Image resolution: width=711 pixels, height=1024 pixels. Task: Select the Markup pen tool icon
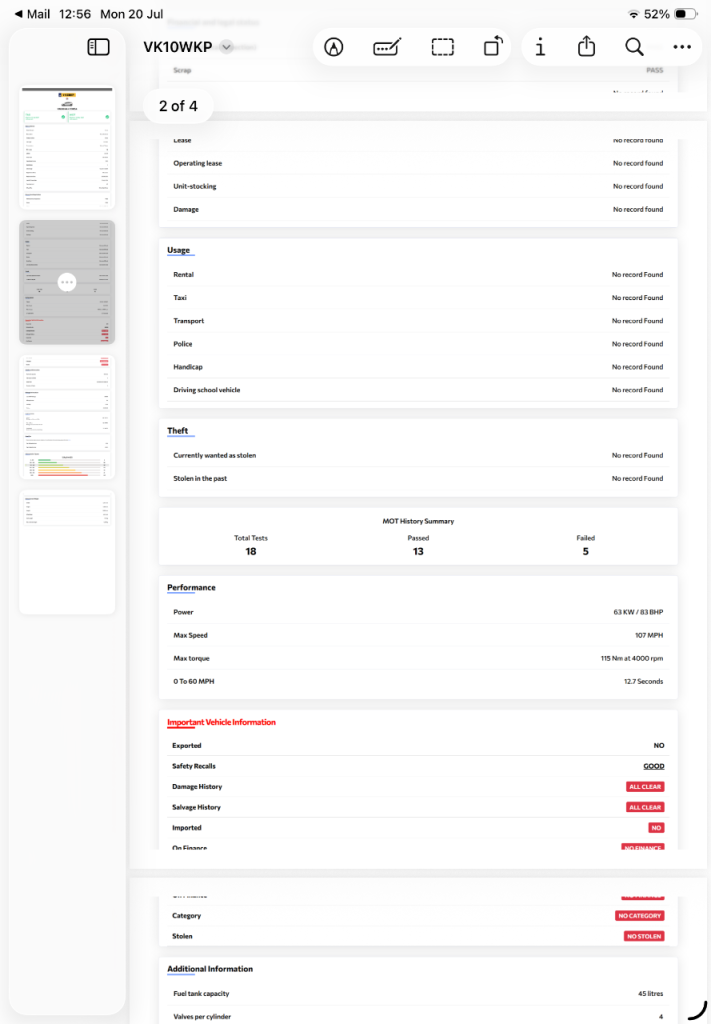(334, 47)
